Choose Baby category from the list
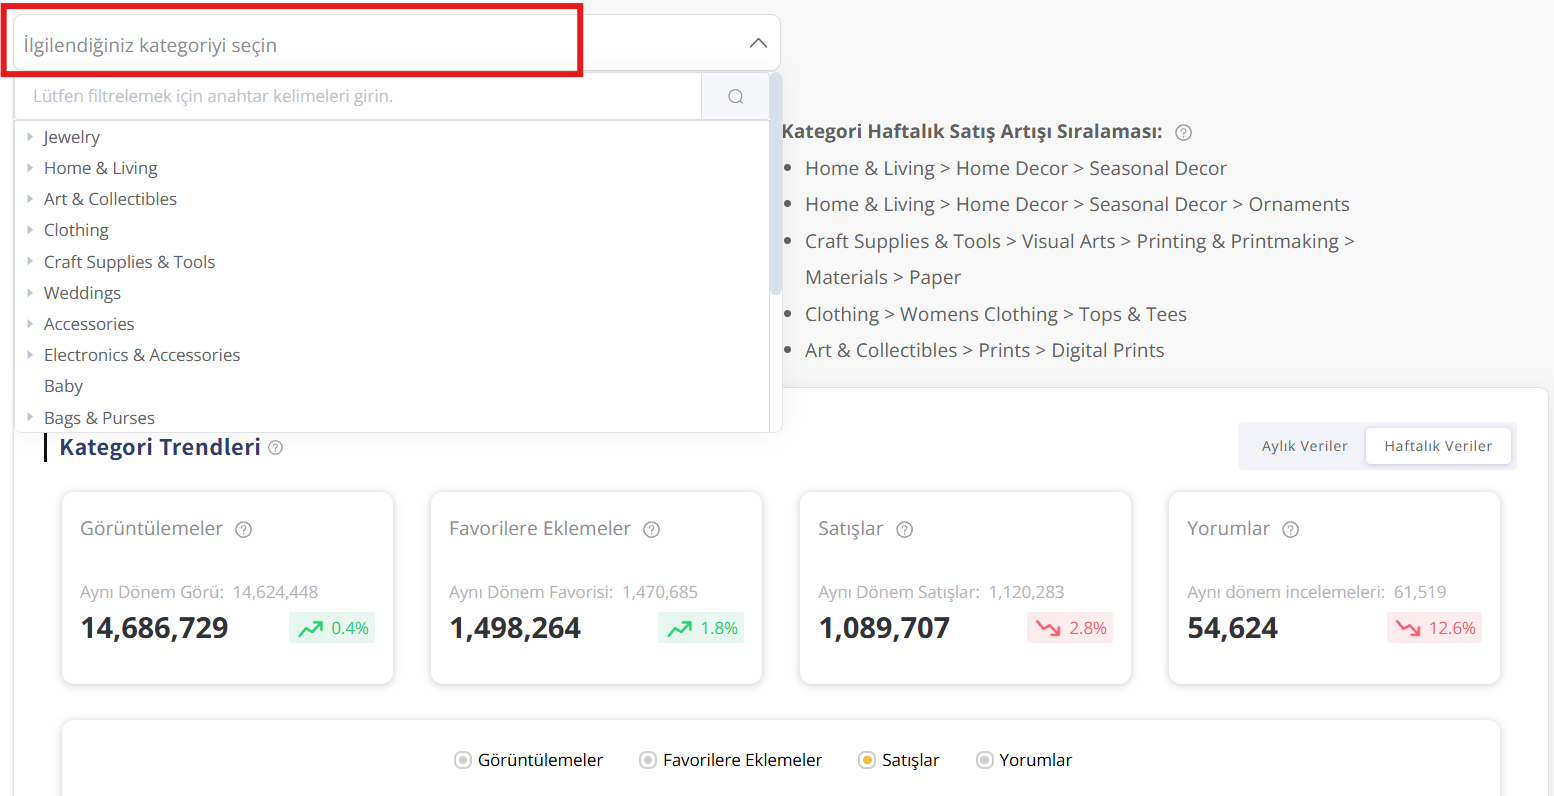The height and width of the screenshot is (796, 1554). [x=63, y=386]
